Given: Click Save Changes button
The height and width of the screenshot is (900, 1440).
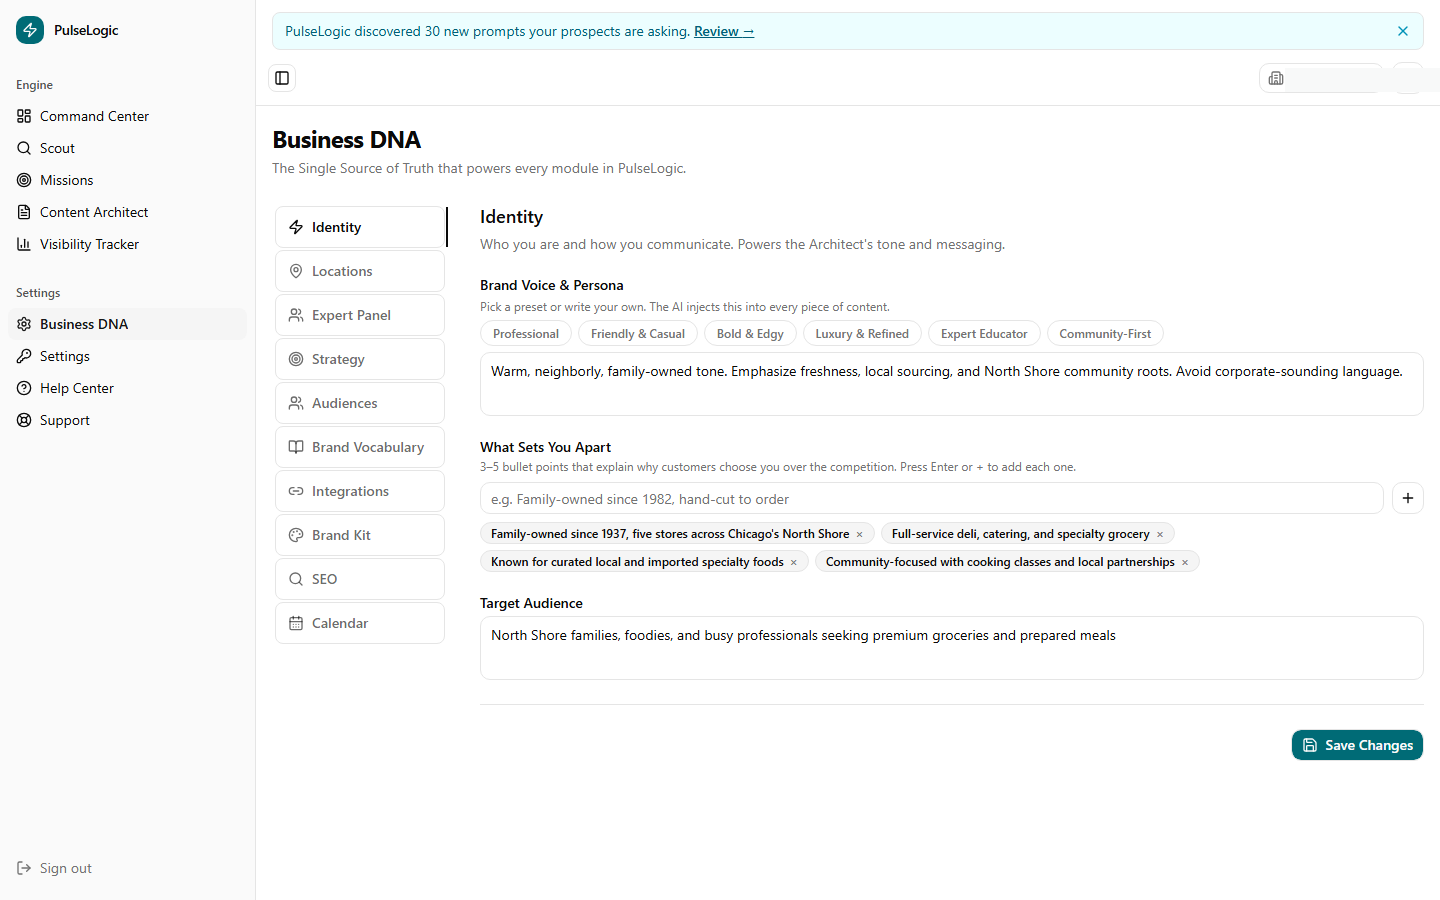Looking at the screenshot, I should tap(1357, 745).
